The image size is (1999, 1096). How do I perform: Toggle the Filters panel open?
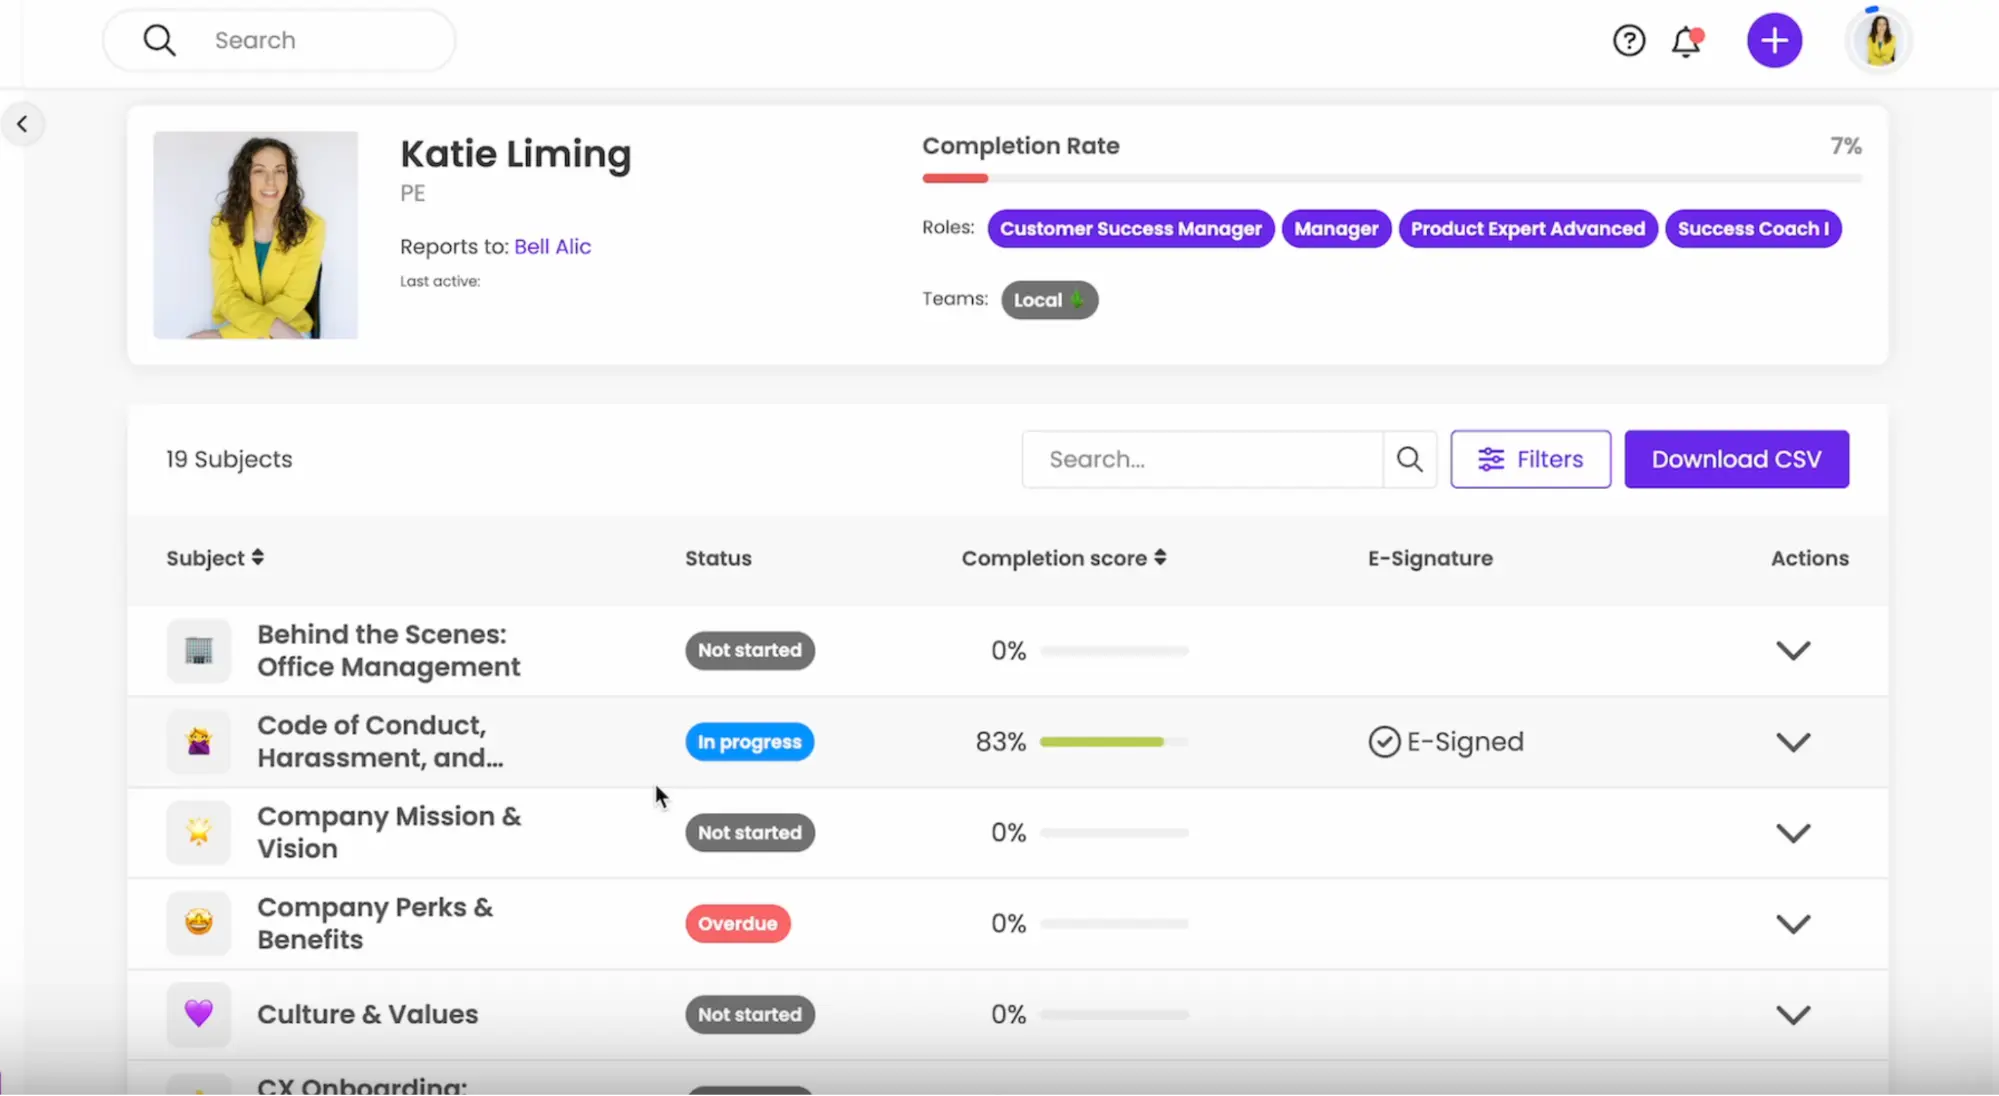(x=1531, y=459)
